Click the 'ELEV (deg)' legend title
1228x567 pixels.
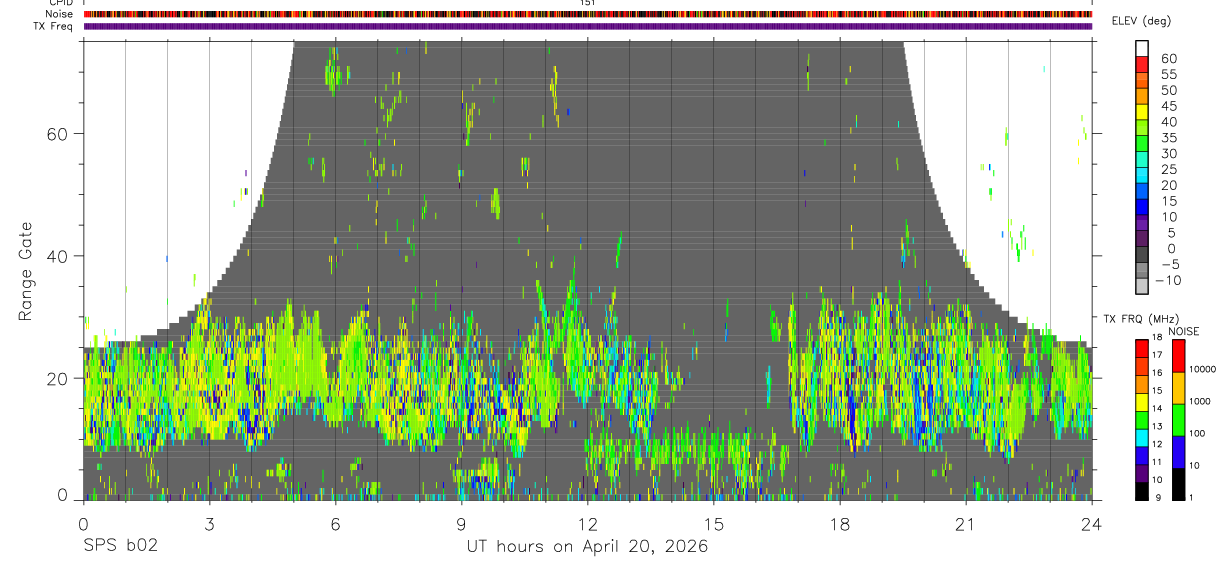1141,20
